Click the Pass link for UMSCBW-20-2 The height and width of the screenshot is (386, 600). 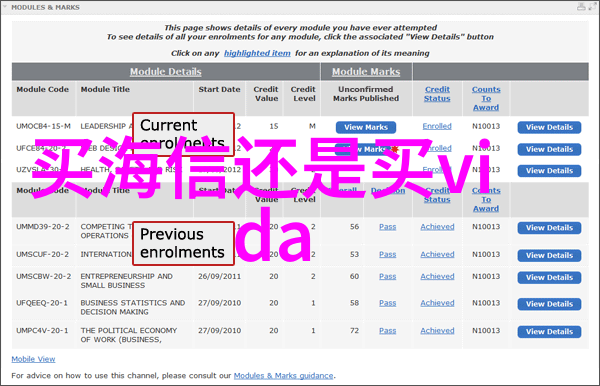pos(388,276)
